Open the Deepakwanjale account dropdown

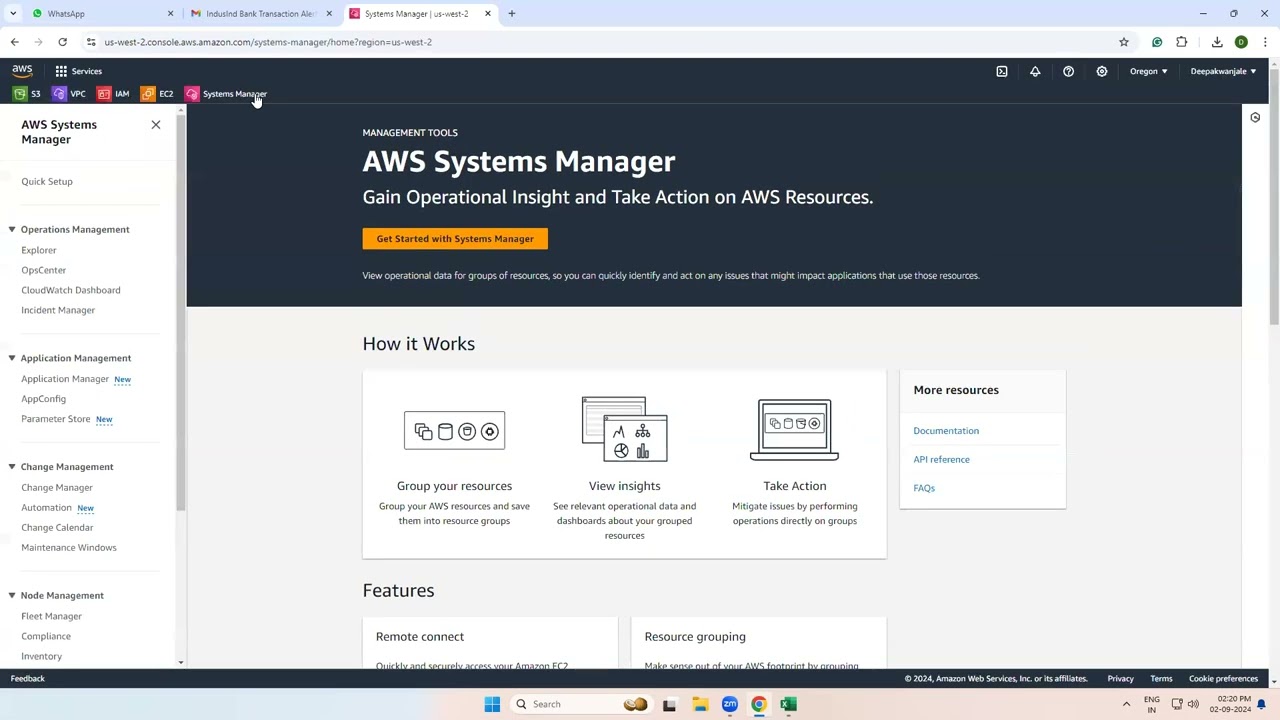(1223, 71)
